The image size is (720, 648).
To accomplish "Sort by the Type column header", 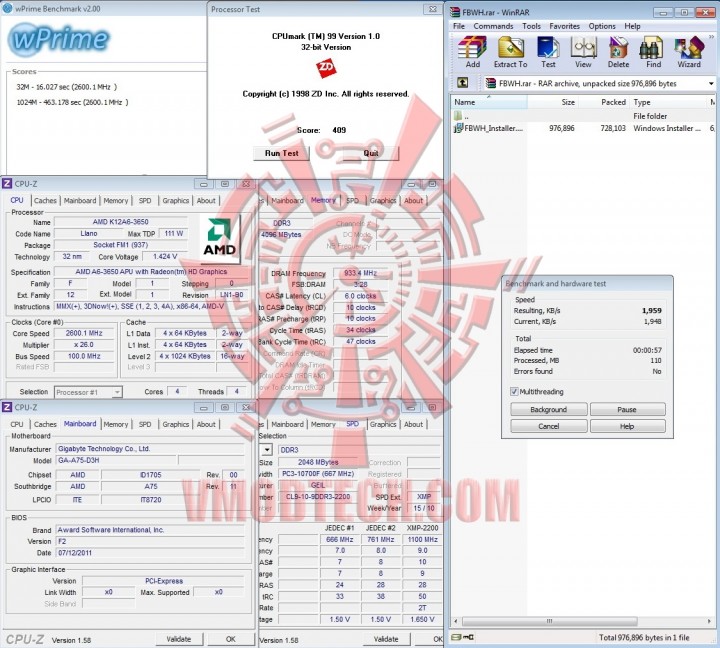I will pos(669,102).
